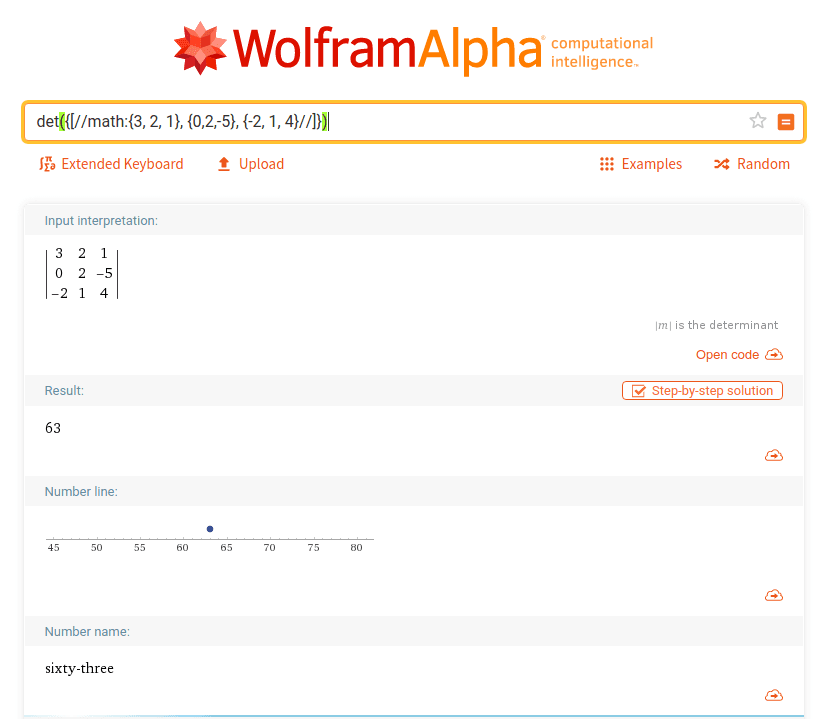Click the sixty-three number name text
This screenshot has width=815, height=719.
pos(80,668)
